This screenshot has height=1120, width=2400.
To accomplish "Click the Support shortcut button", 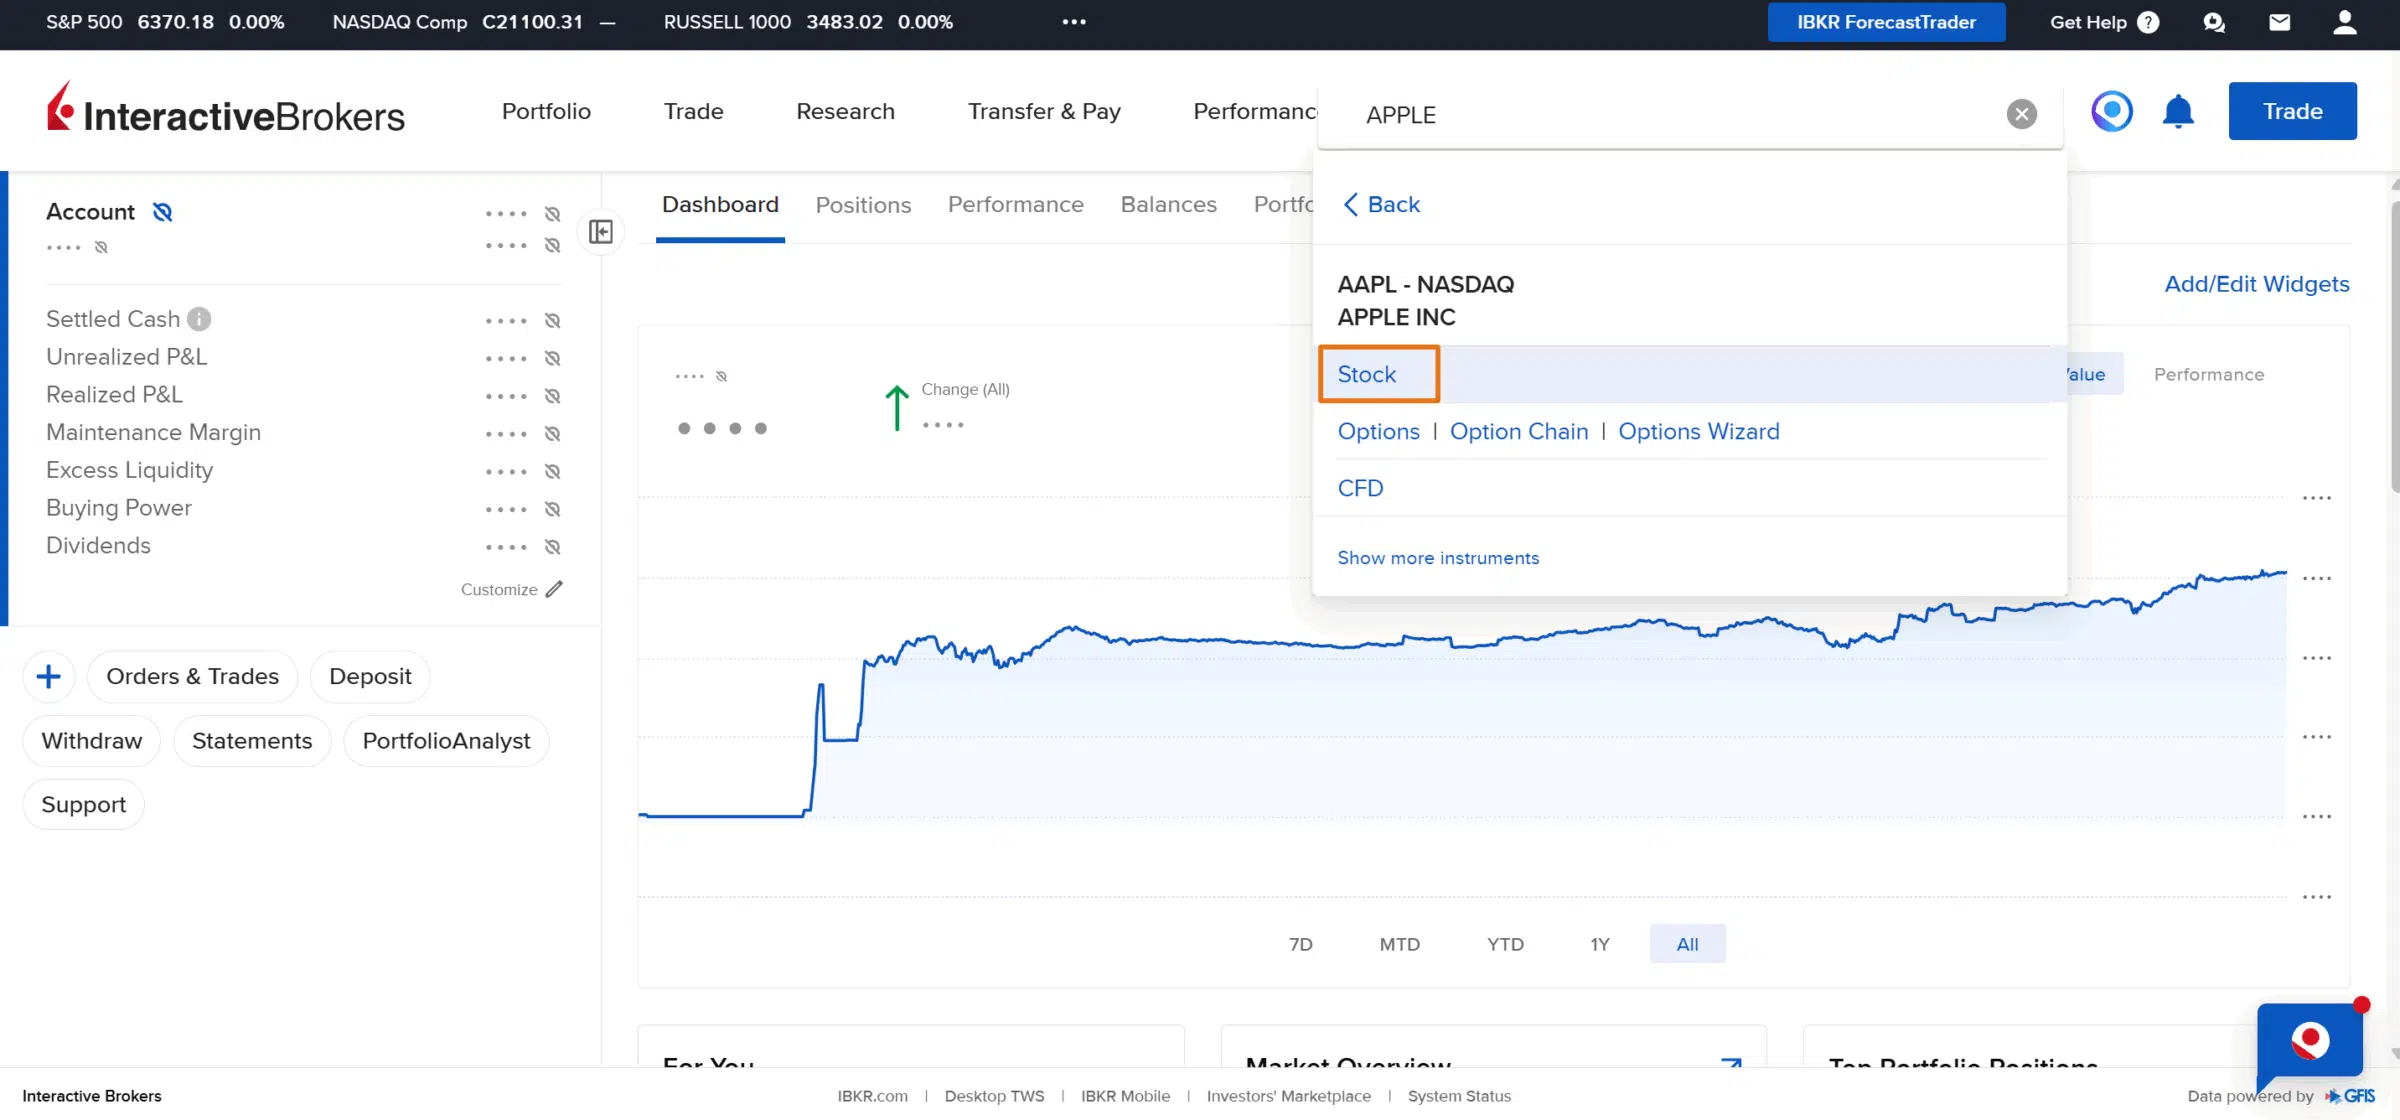I will pos(84,805).
